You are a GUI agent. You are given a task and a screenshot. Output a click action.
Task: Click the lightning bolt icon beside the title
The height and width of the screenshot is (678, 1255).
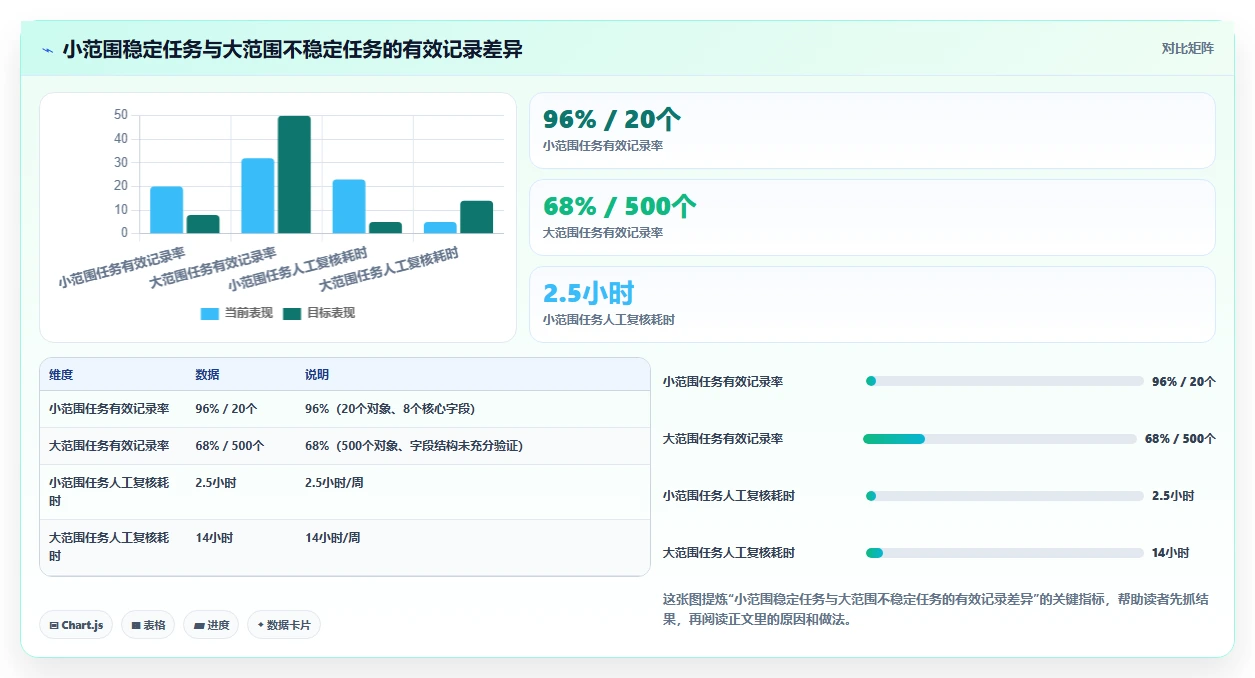pyautogui.click(x=48, y=49)
